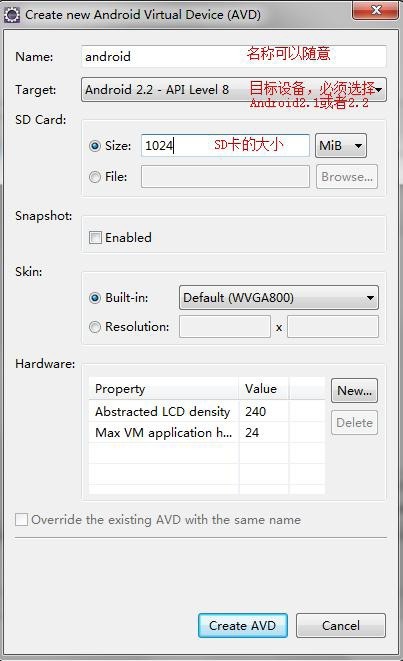Click the value 24 cell
This screenshot has height=661, width=403.
point(264,432)
